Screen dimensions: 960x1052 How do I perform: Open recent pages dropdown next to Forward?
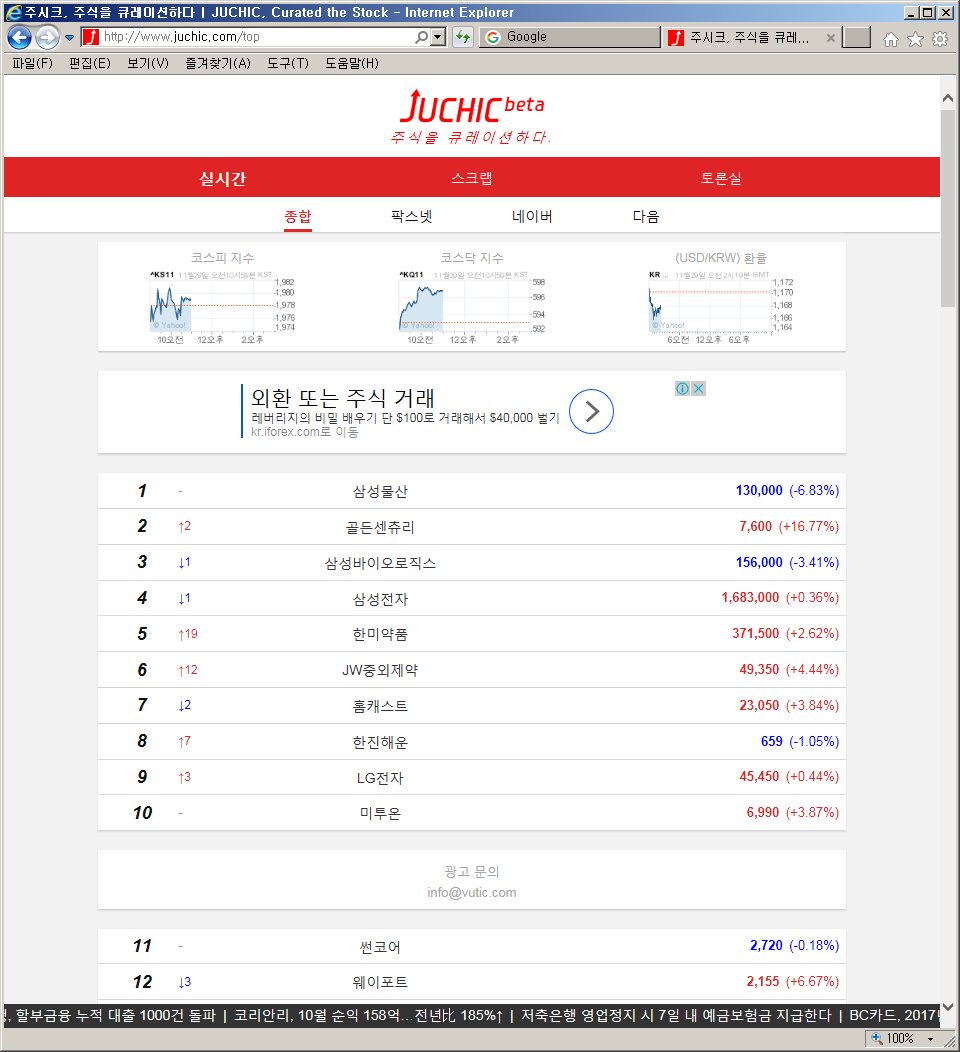[x=69, y=38]
